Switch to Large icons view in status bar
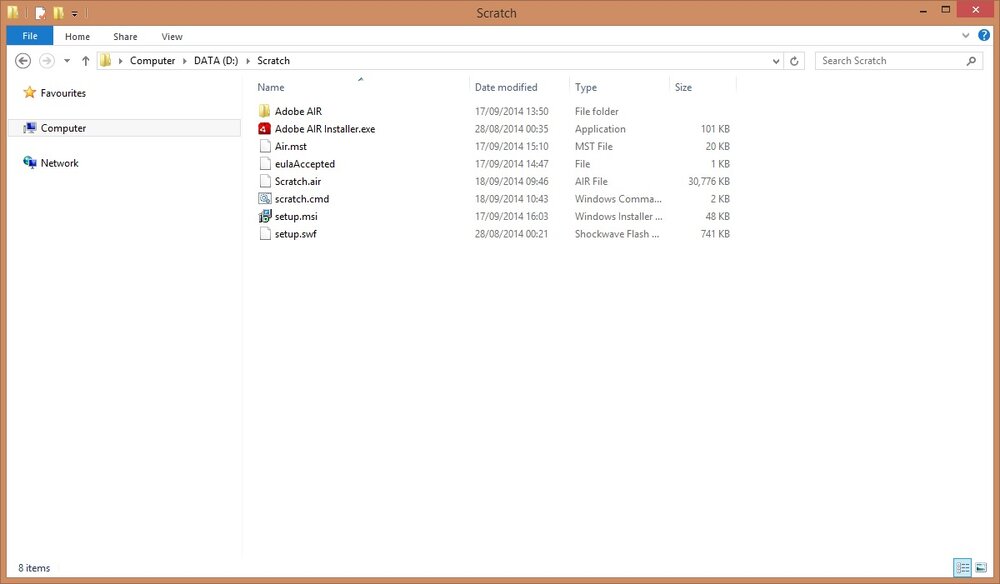This screenshot has height=584, width=1000. click(981, 567)
